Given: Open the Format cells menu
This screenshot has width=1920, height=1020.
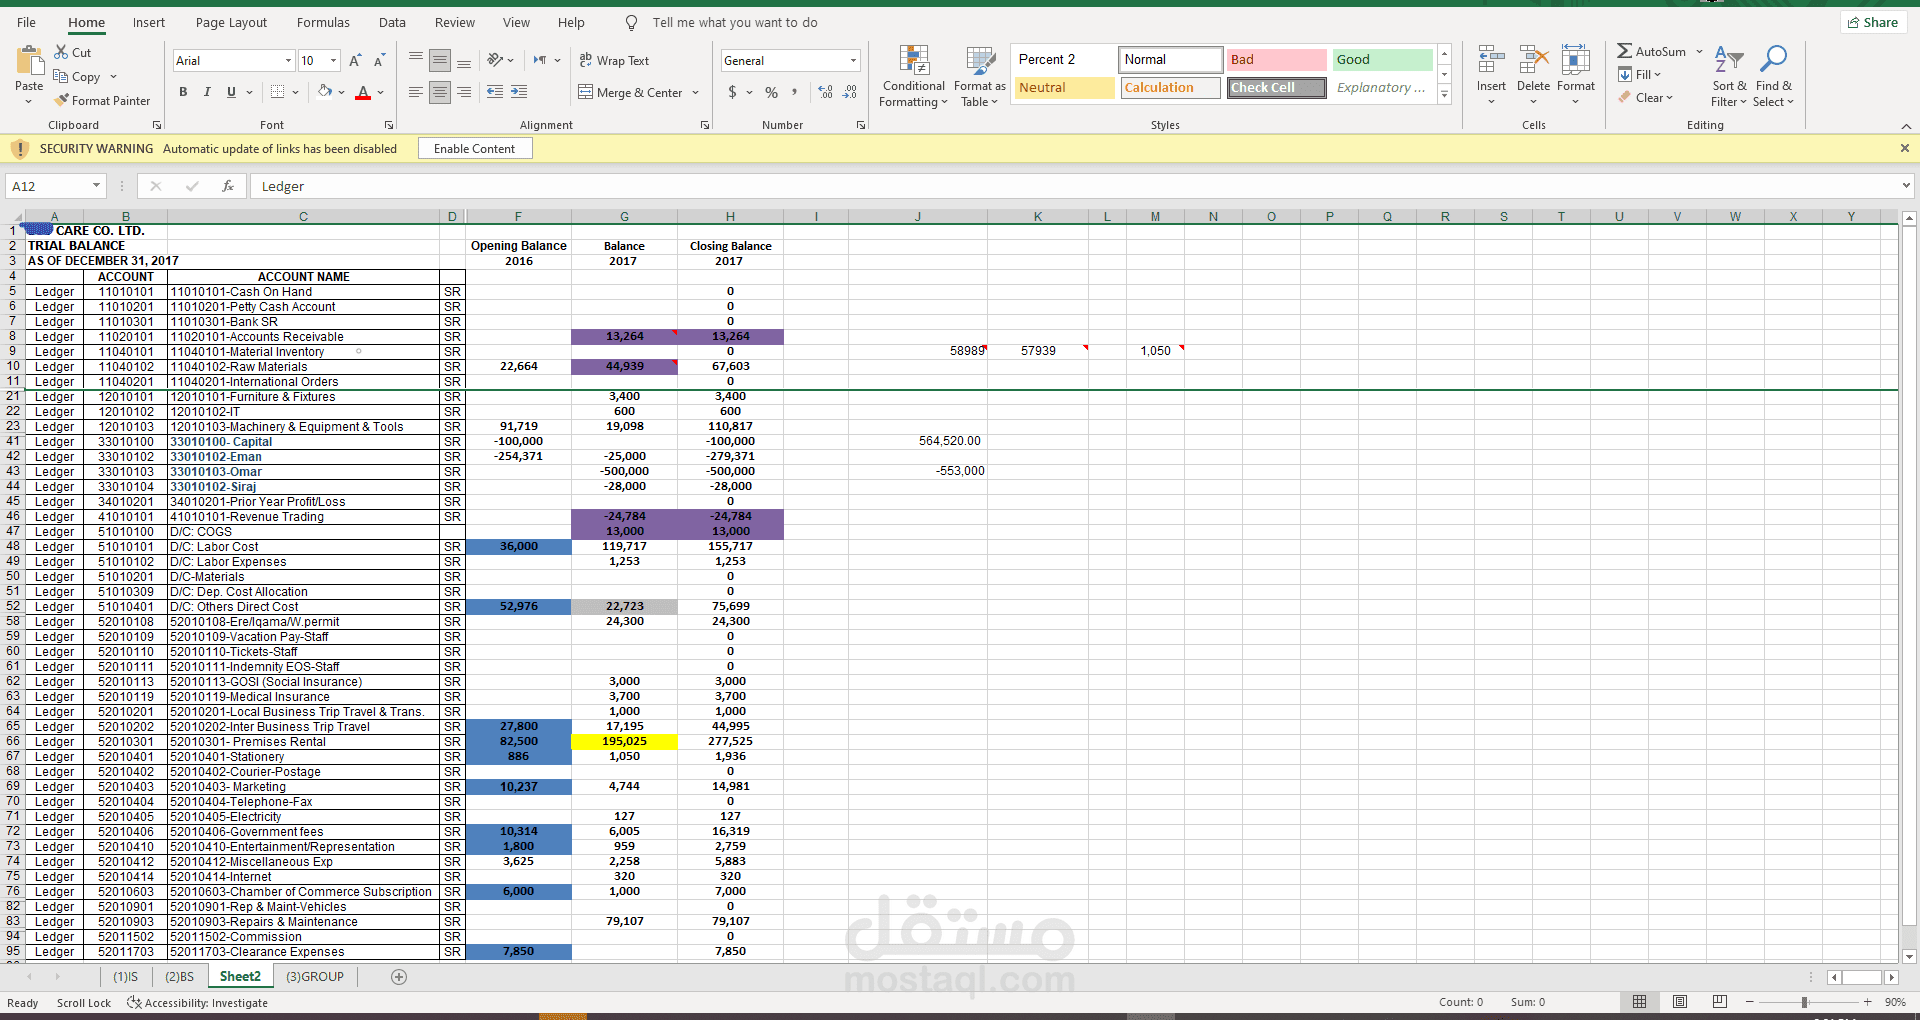Looking at the screenshot, I should coord(1576,75).
